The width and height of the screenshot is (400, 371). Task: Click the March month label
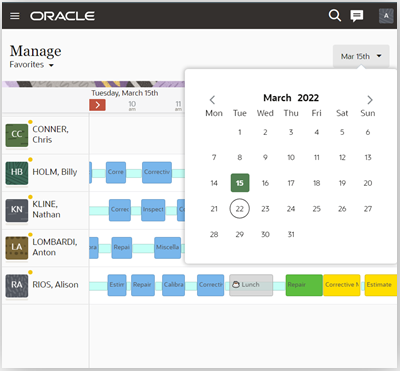click(277, 98)
